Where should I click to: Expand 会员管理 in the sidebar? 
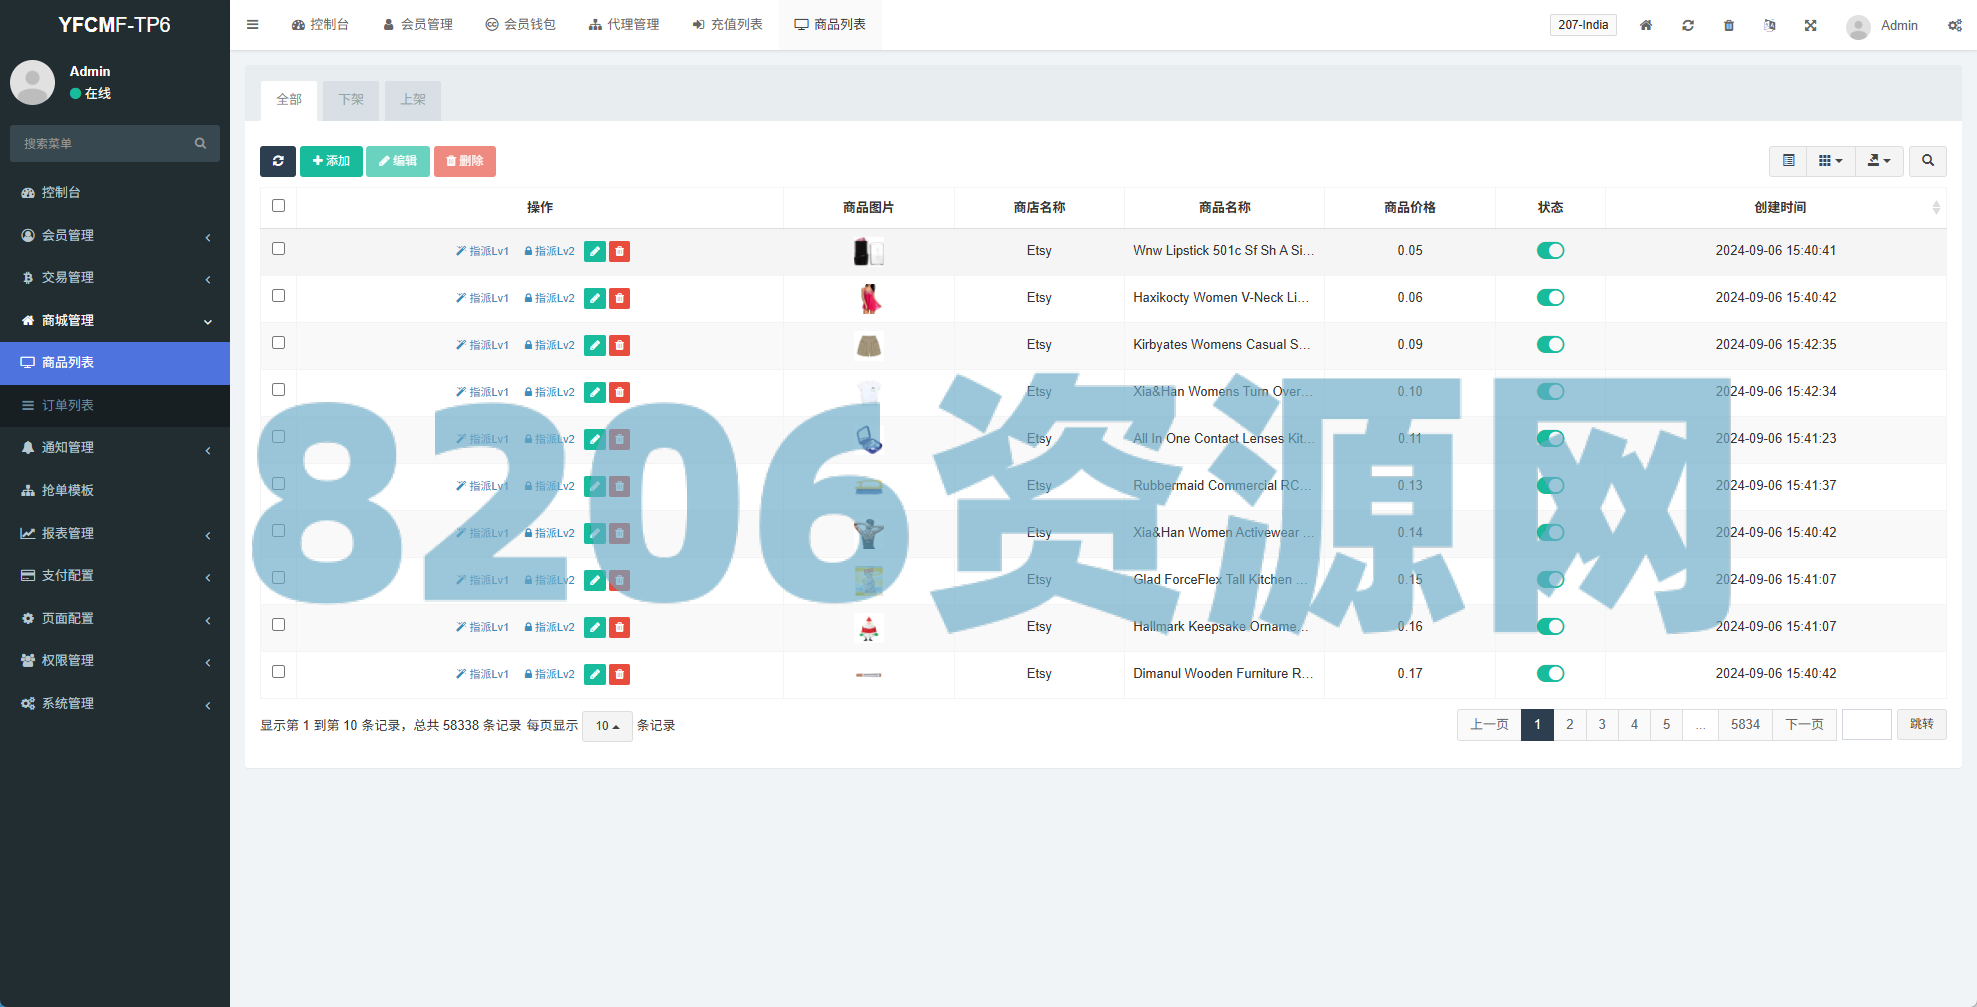pos(115,236)
